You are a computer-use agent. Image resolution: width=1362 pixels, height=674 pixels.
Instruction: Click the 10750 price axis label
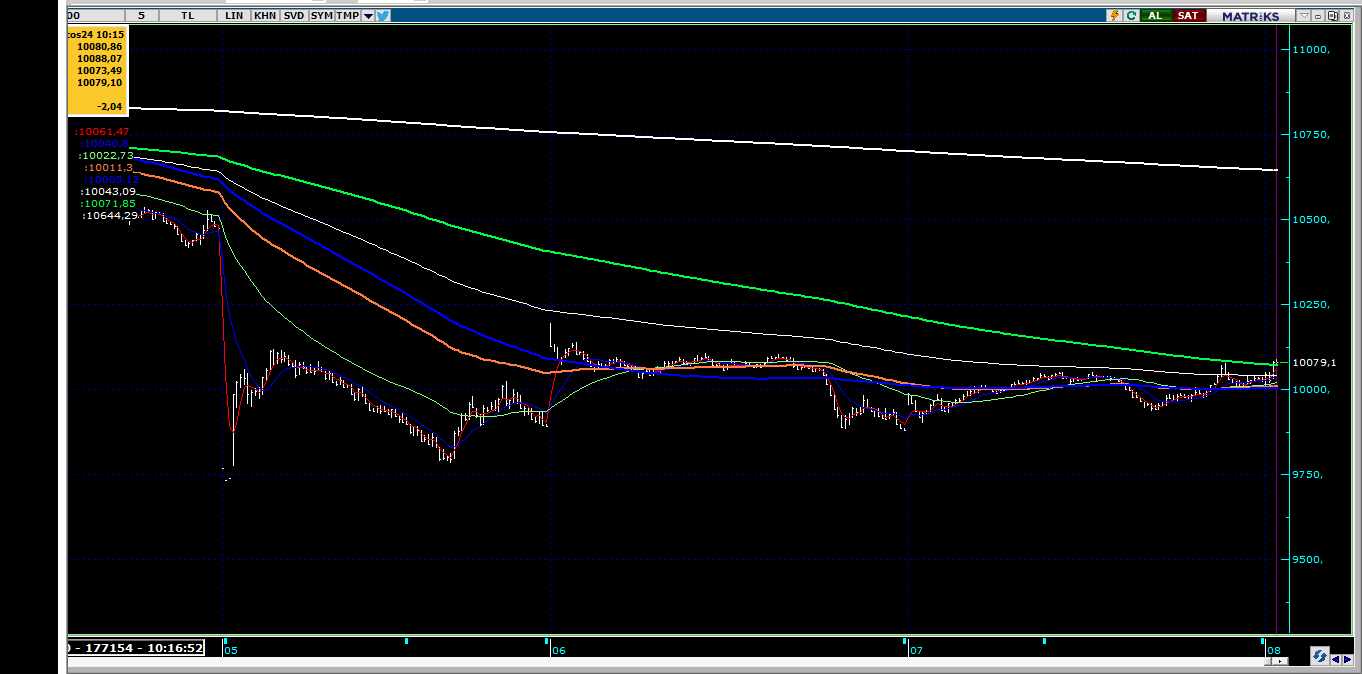coord(1311,135)
